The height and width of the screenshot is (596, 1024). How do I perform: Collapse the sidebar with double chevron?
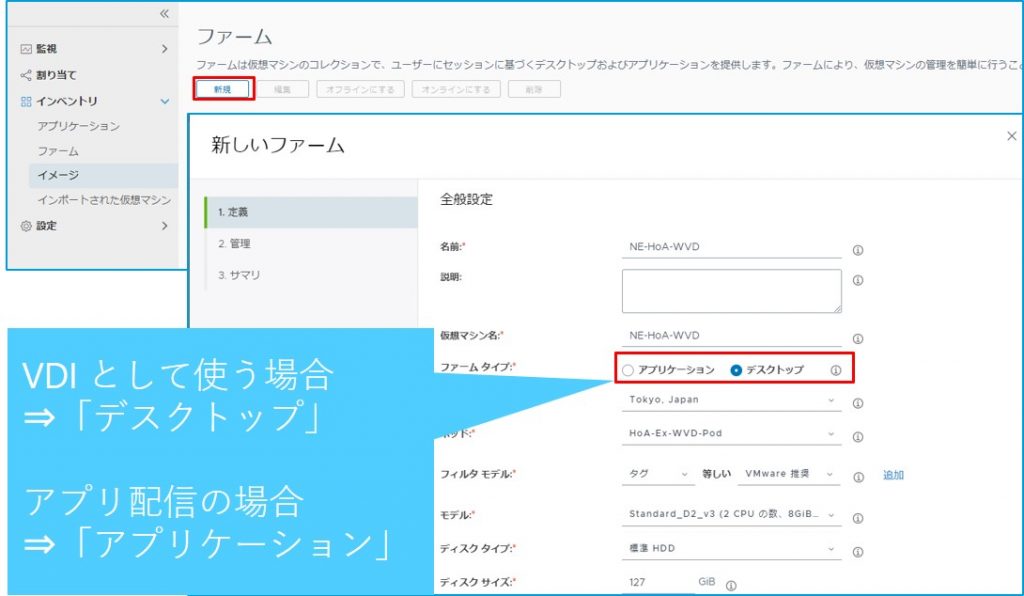164,14
